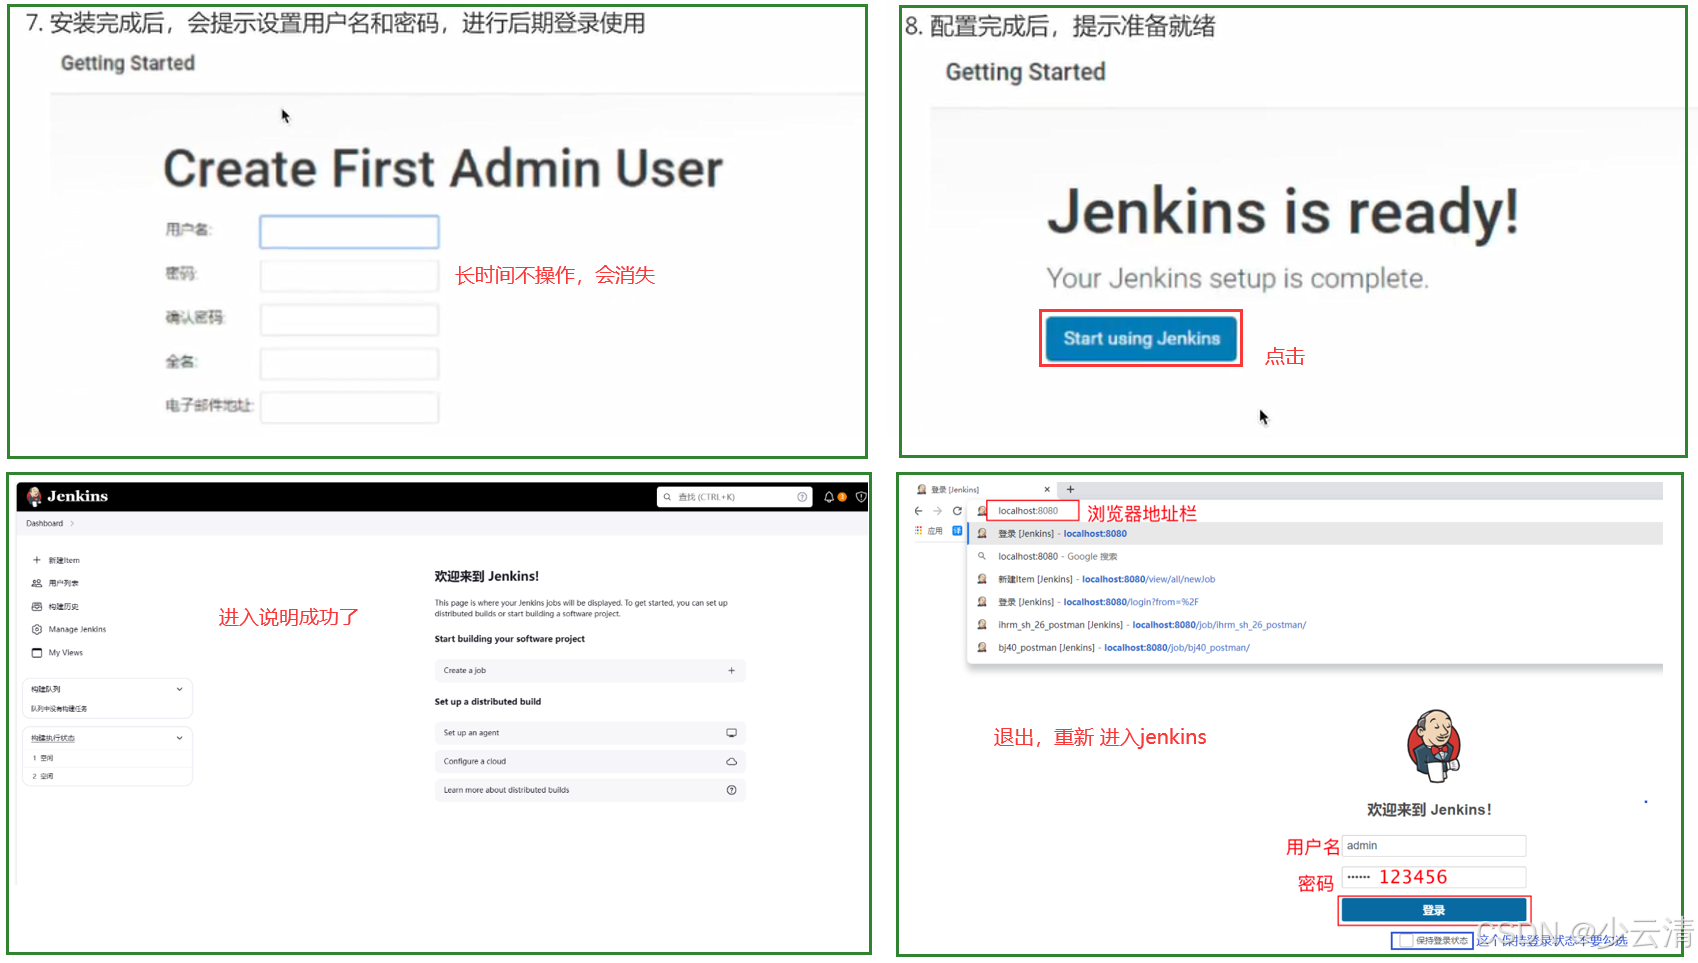The height and width of the screenshot is (963, 1698).
Task: Click the login password field
Action: (1433, 877)
